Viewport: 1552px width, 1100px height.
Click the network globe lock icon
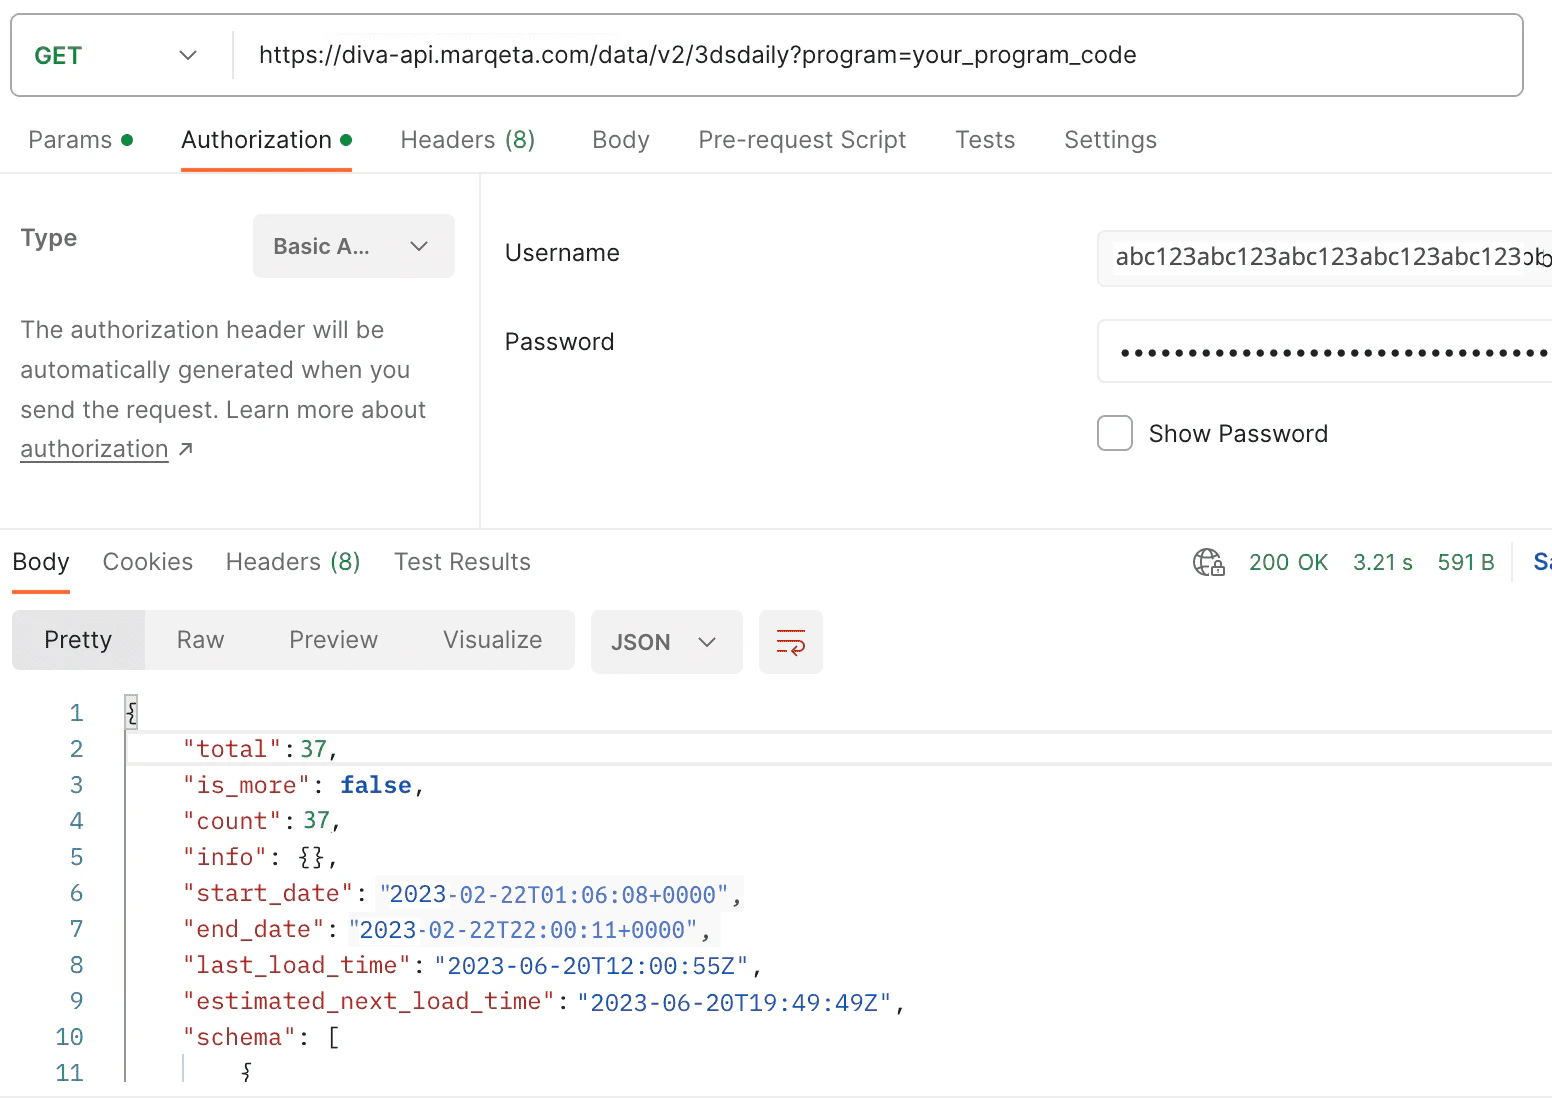coord(1209,562)
